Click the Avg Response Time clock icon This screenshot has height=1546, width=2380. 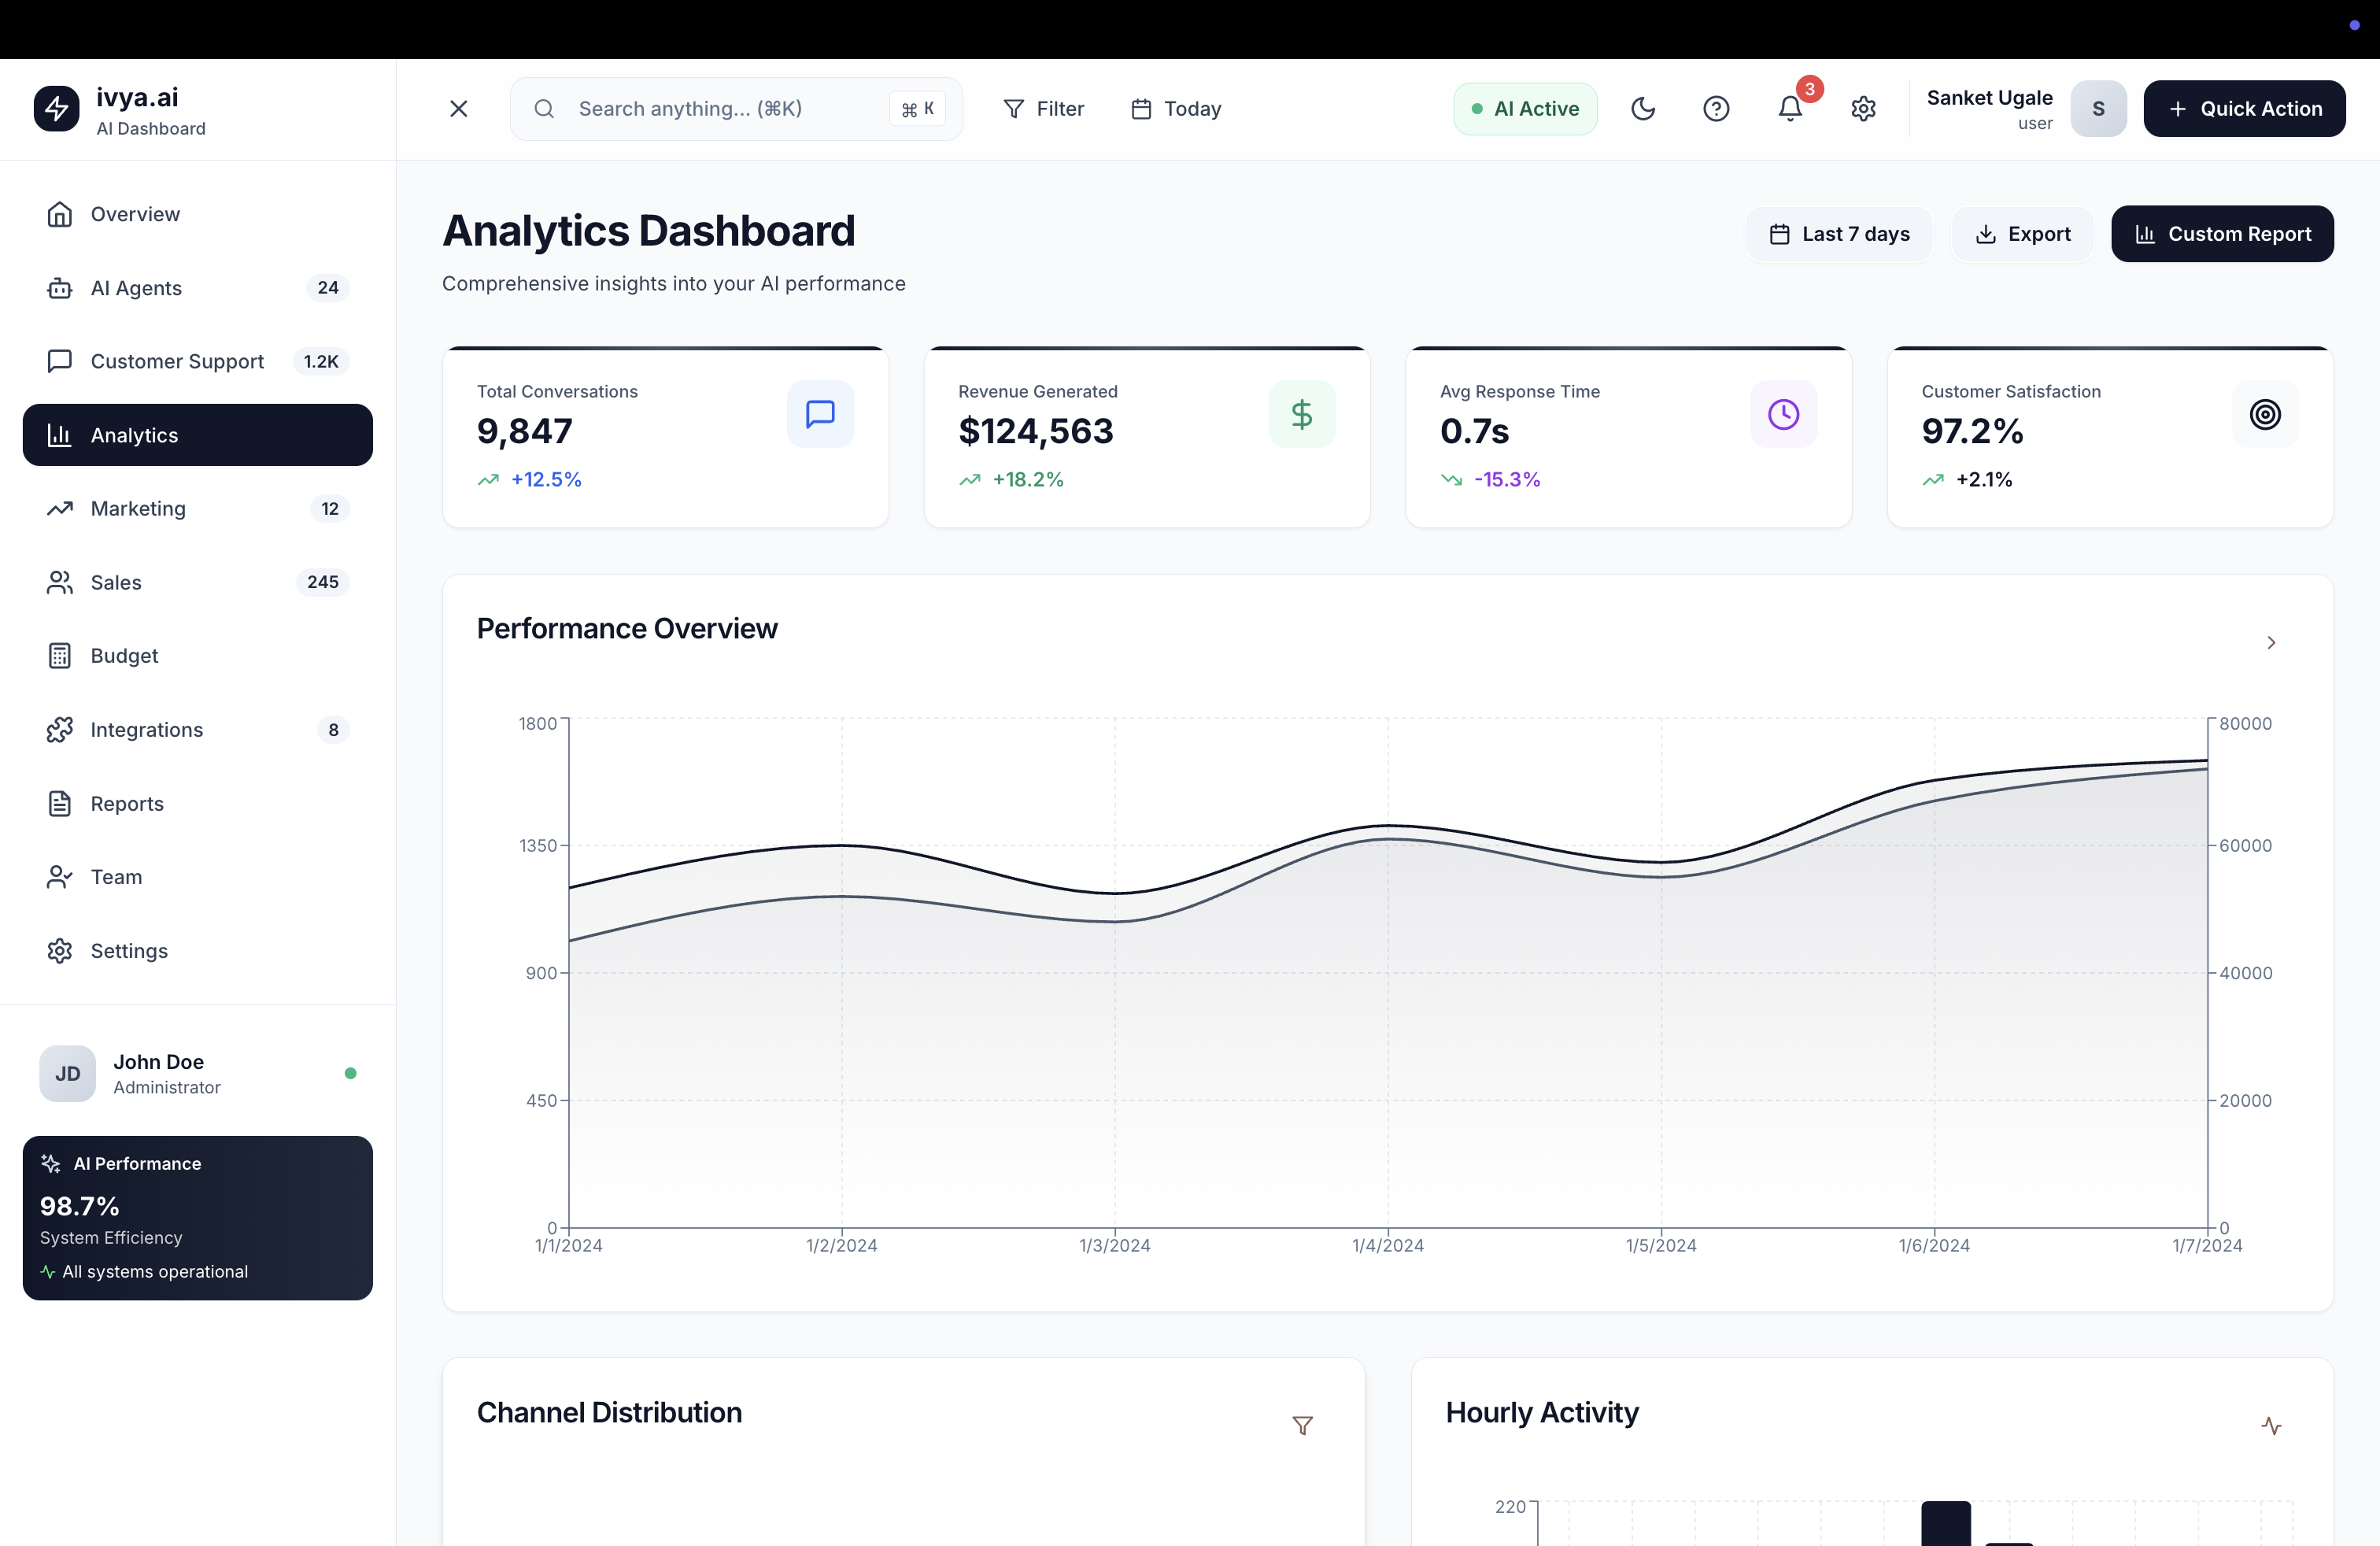(1783, 414)
